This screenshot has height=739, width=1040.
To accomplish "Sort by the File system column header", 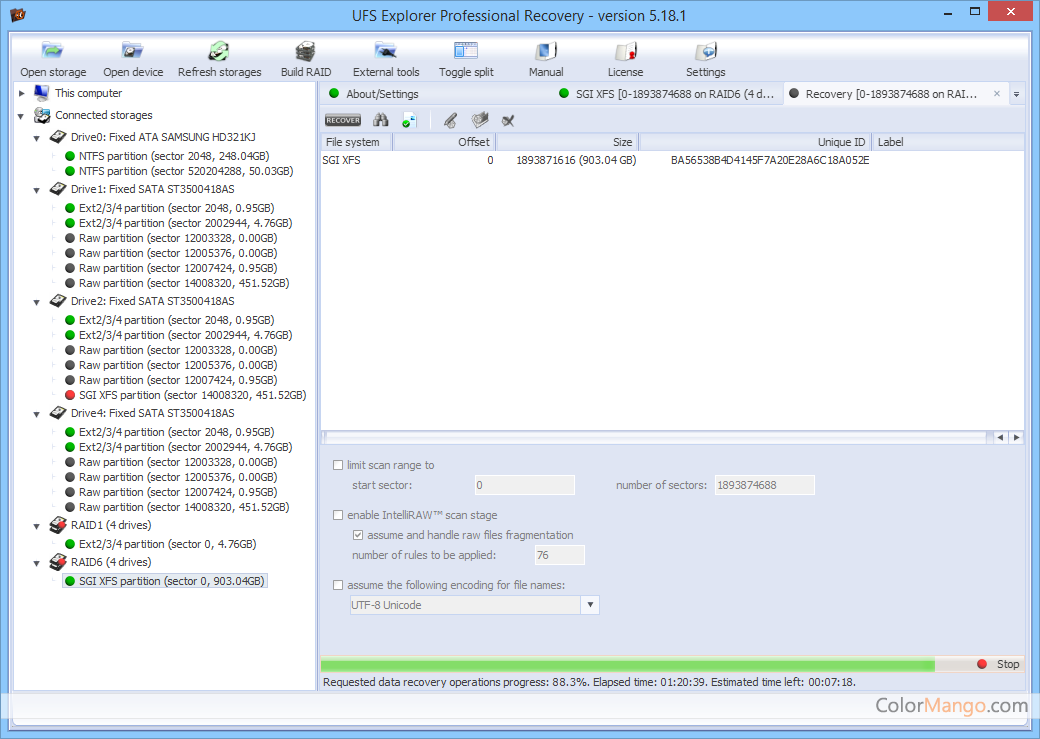I will [356, 142].
